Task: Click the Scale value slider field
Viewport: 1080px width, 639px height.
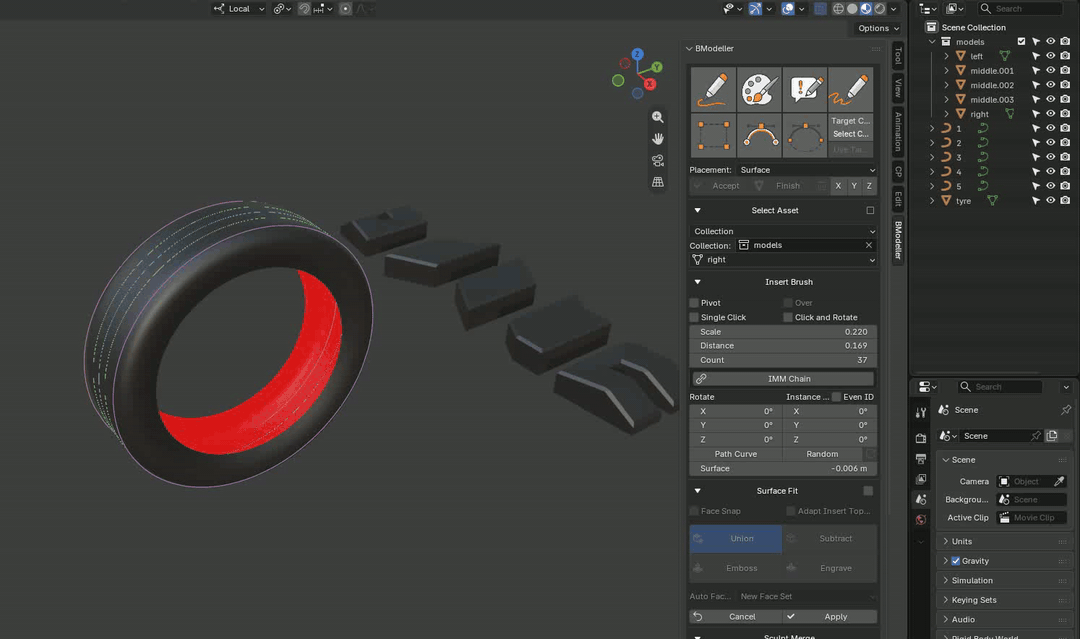Action: (x=783, y=332)
